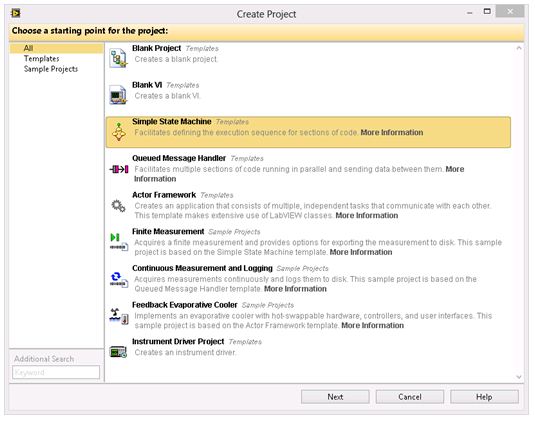Select the Blank VI title

click(147, 85)
